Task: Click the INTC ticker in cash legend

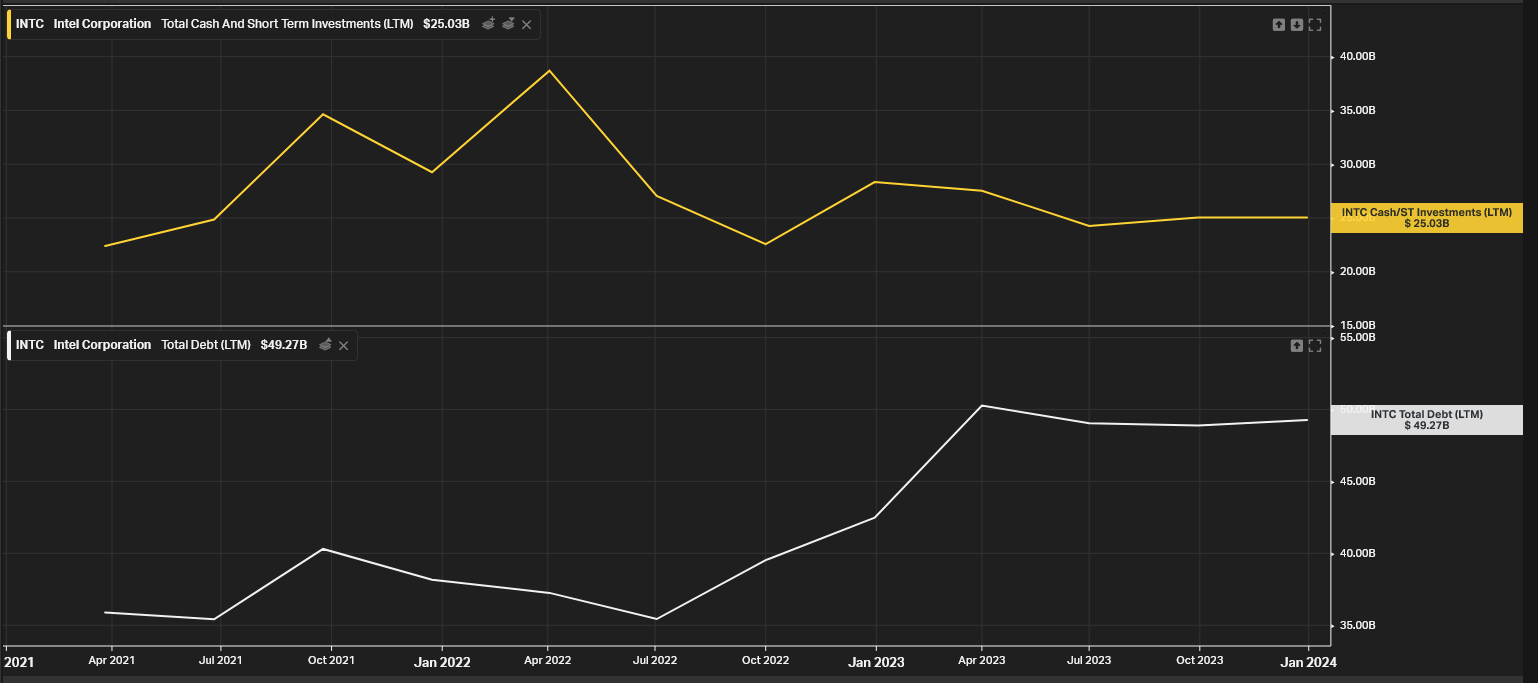Action: coord(30,24)
